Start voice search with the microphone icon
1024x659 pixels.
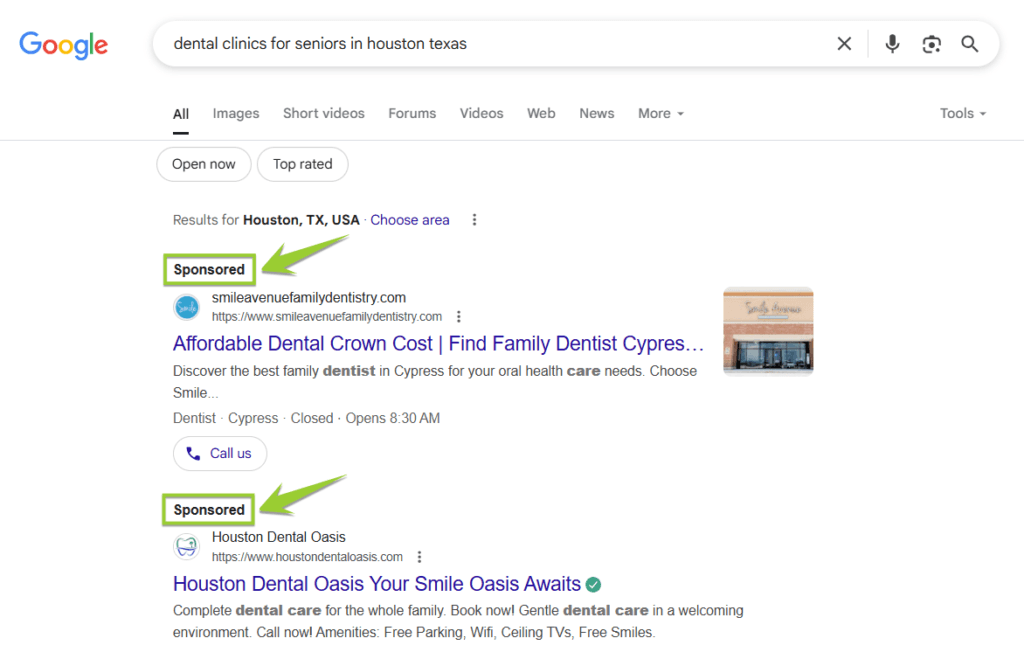pos(892,44)
